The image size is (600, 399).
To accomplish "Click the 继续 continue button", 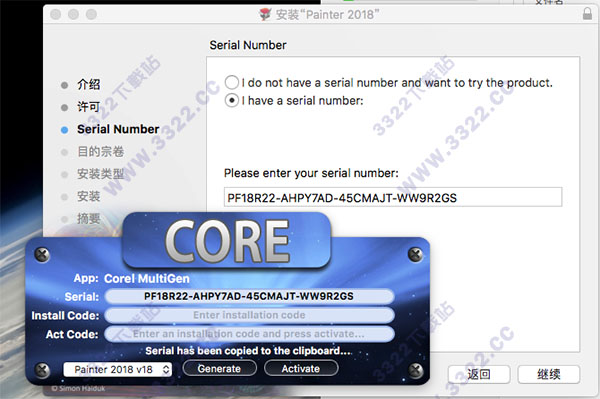I will (548, 374).
